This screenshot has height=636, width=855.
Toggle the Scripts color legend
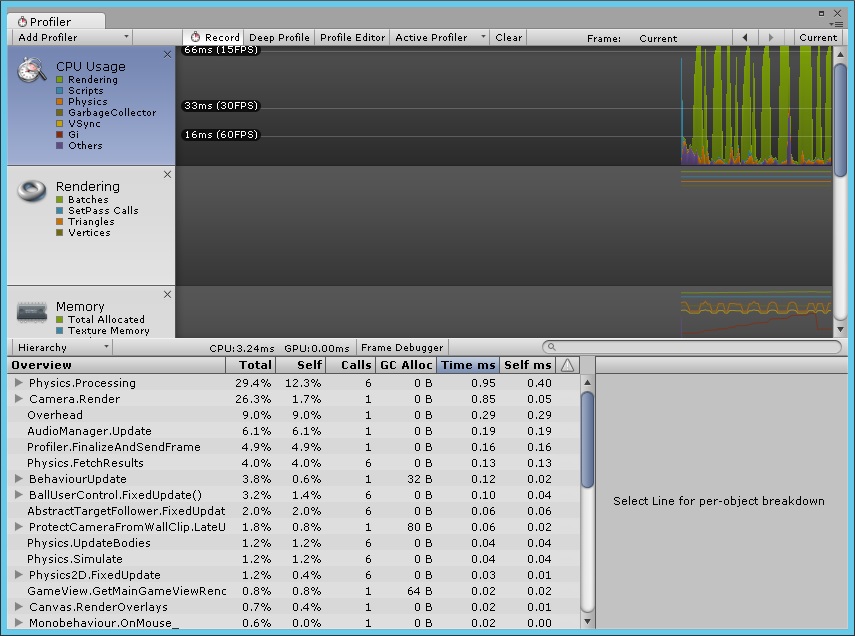(59, 91)
